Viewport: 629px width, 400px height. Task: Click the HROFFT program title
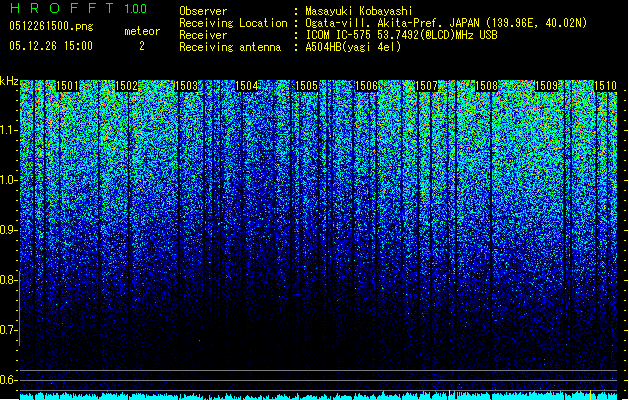coord(63,8)
